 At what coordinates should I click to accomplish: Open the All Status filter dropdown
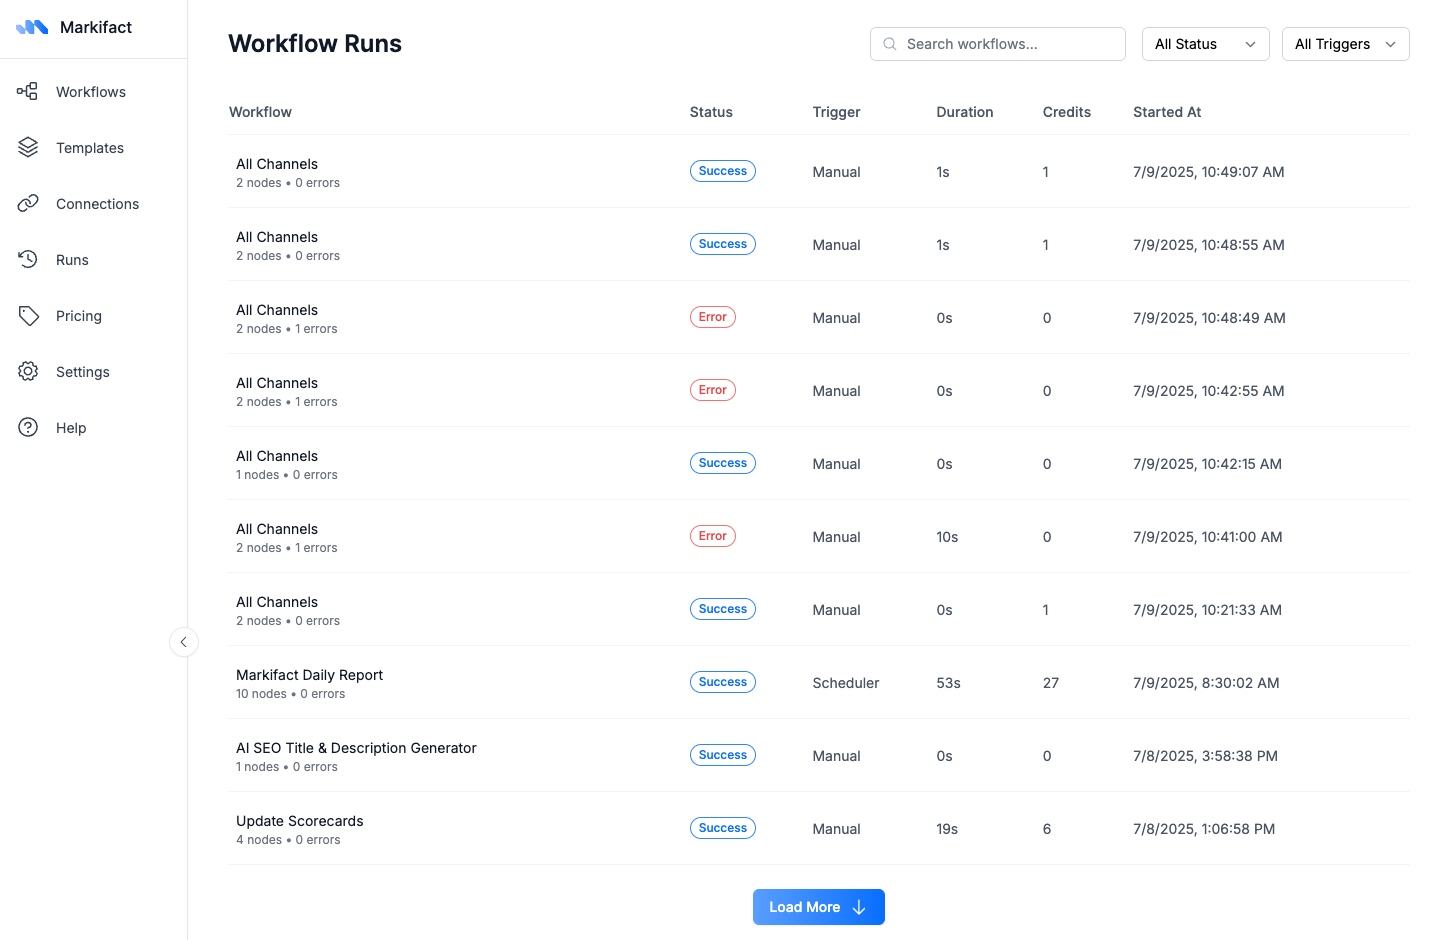(x=1205, y=44)
